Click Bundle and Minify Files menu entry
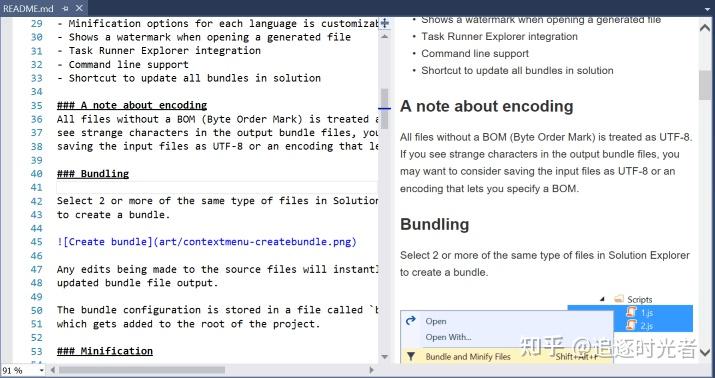Viewport: 715px width, 378px height. [468, 357]
